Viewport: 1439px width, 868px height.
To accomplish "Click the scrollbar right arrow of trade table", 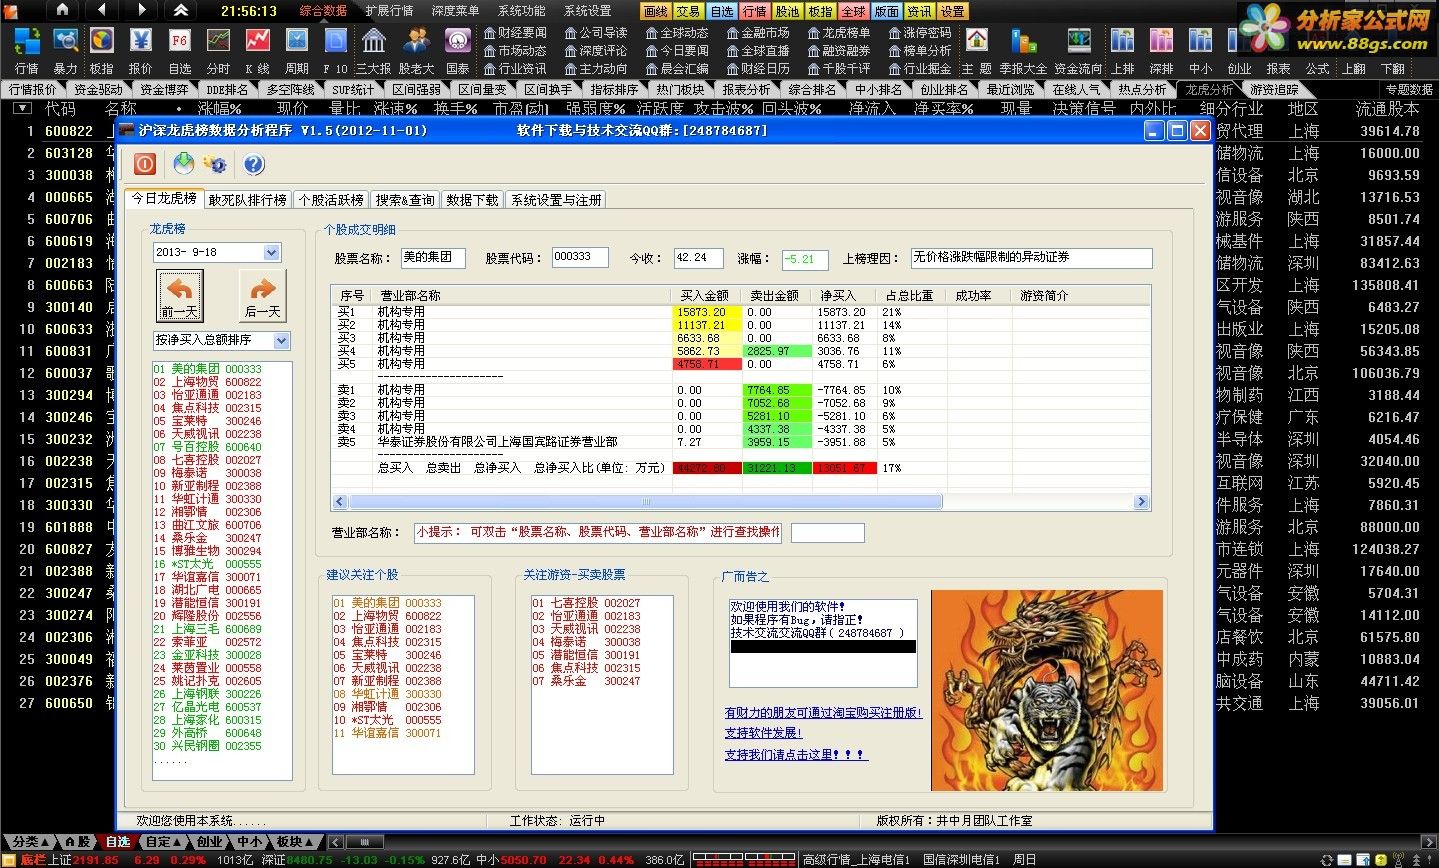I will click(1142, 502).
